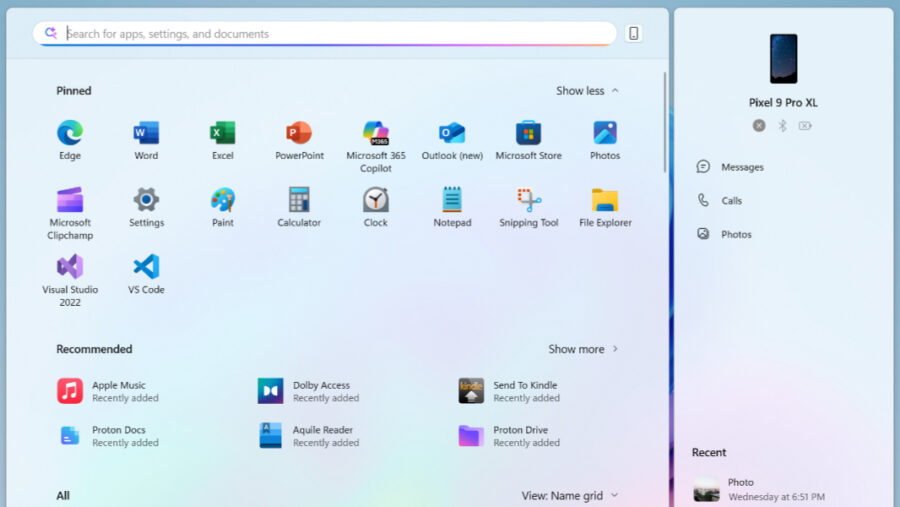Click the Pixel 9 Pro XL device name
Screen dimensions: 900x507
tap(783, 103)
